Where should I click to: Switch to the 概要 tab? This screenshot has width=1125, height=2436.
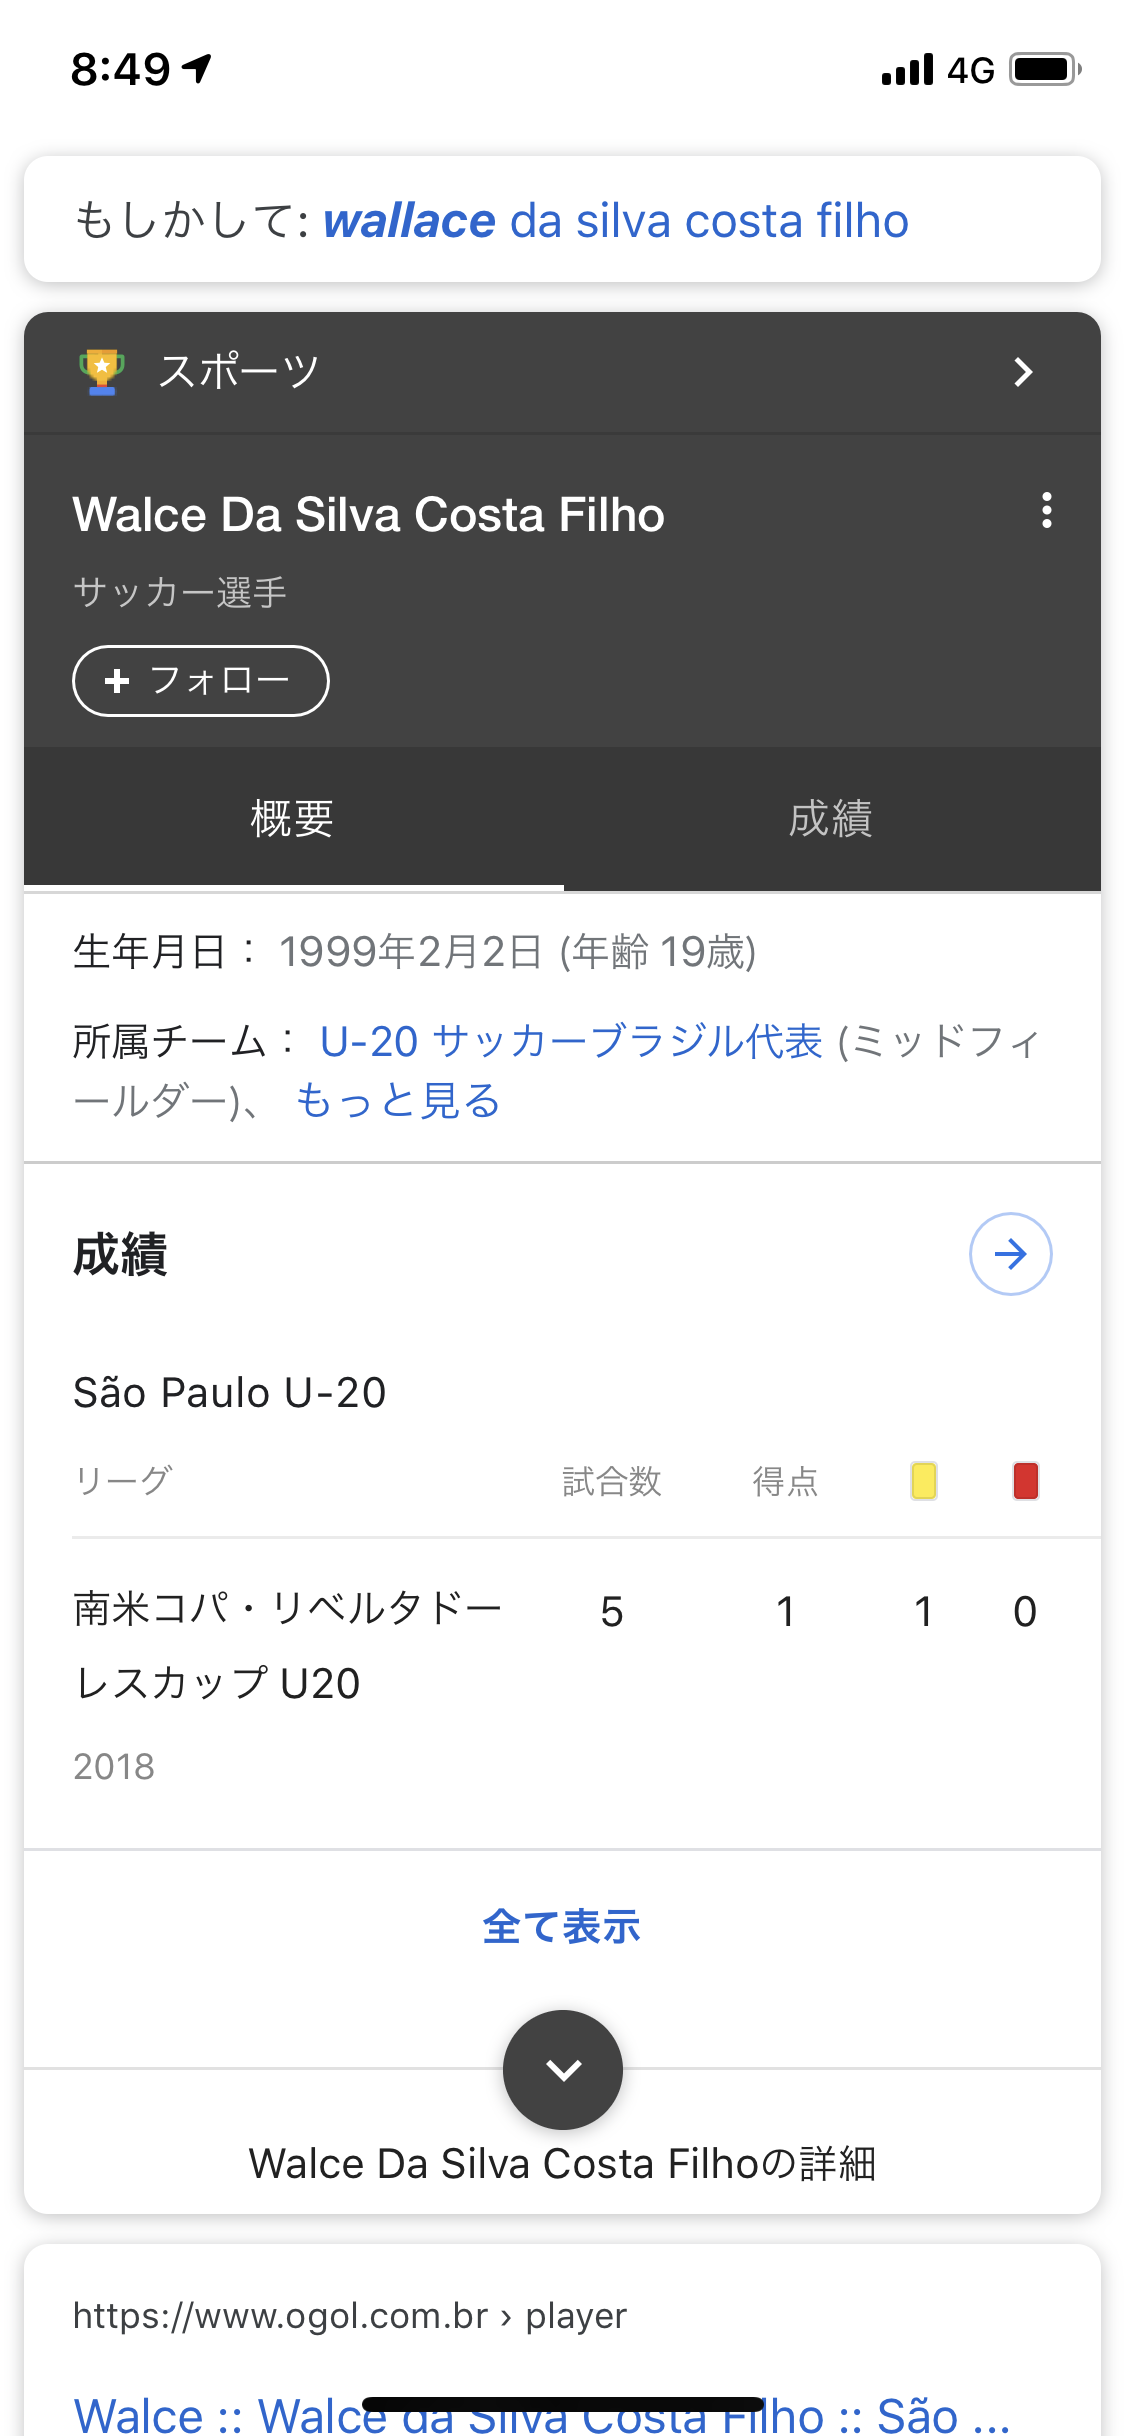(x=292, y=819)
